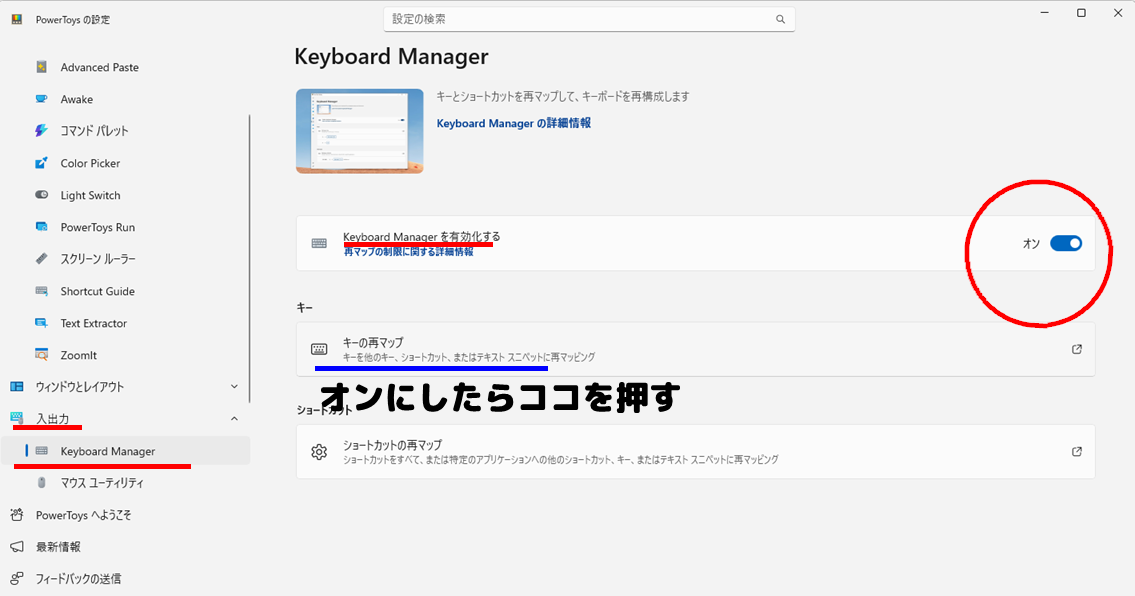Select the Shortcut Guide sidebar icon
The width and height of the screenshot is (1135, 596).
(x=42, y=291)
